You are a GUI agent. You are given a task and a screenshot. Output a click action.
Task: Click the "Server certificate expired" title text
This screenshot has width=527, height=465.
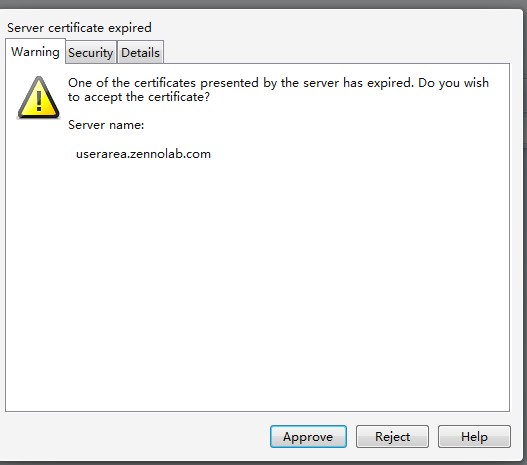click(79, 28)
